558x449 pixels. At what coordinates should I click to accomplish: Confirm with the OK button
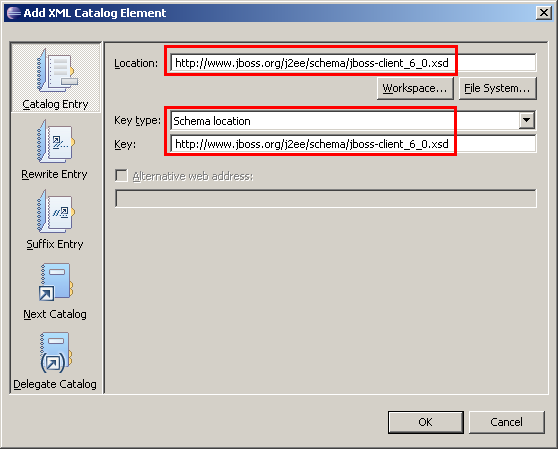pos(426,422)
